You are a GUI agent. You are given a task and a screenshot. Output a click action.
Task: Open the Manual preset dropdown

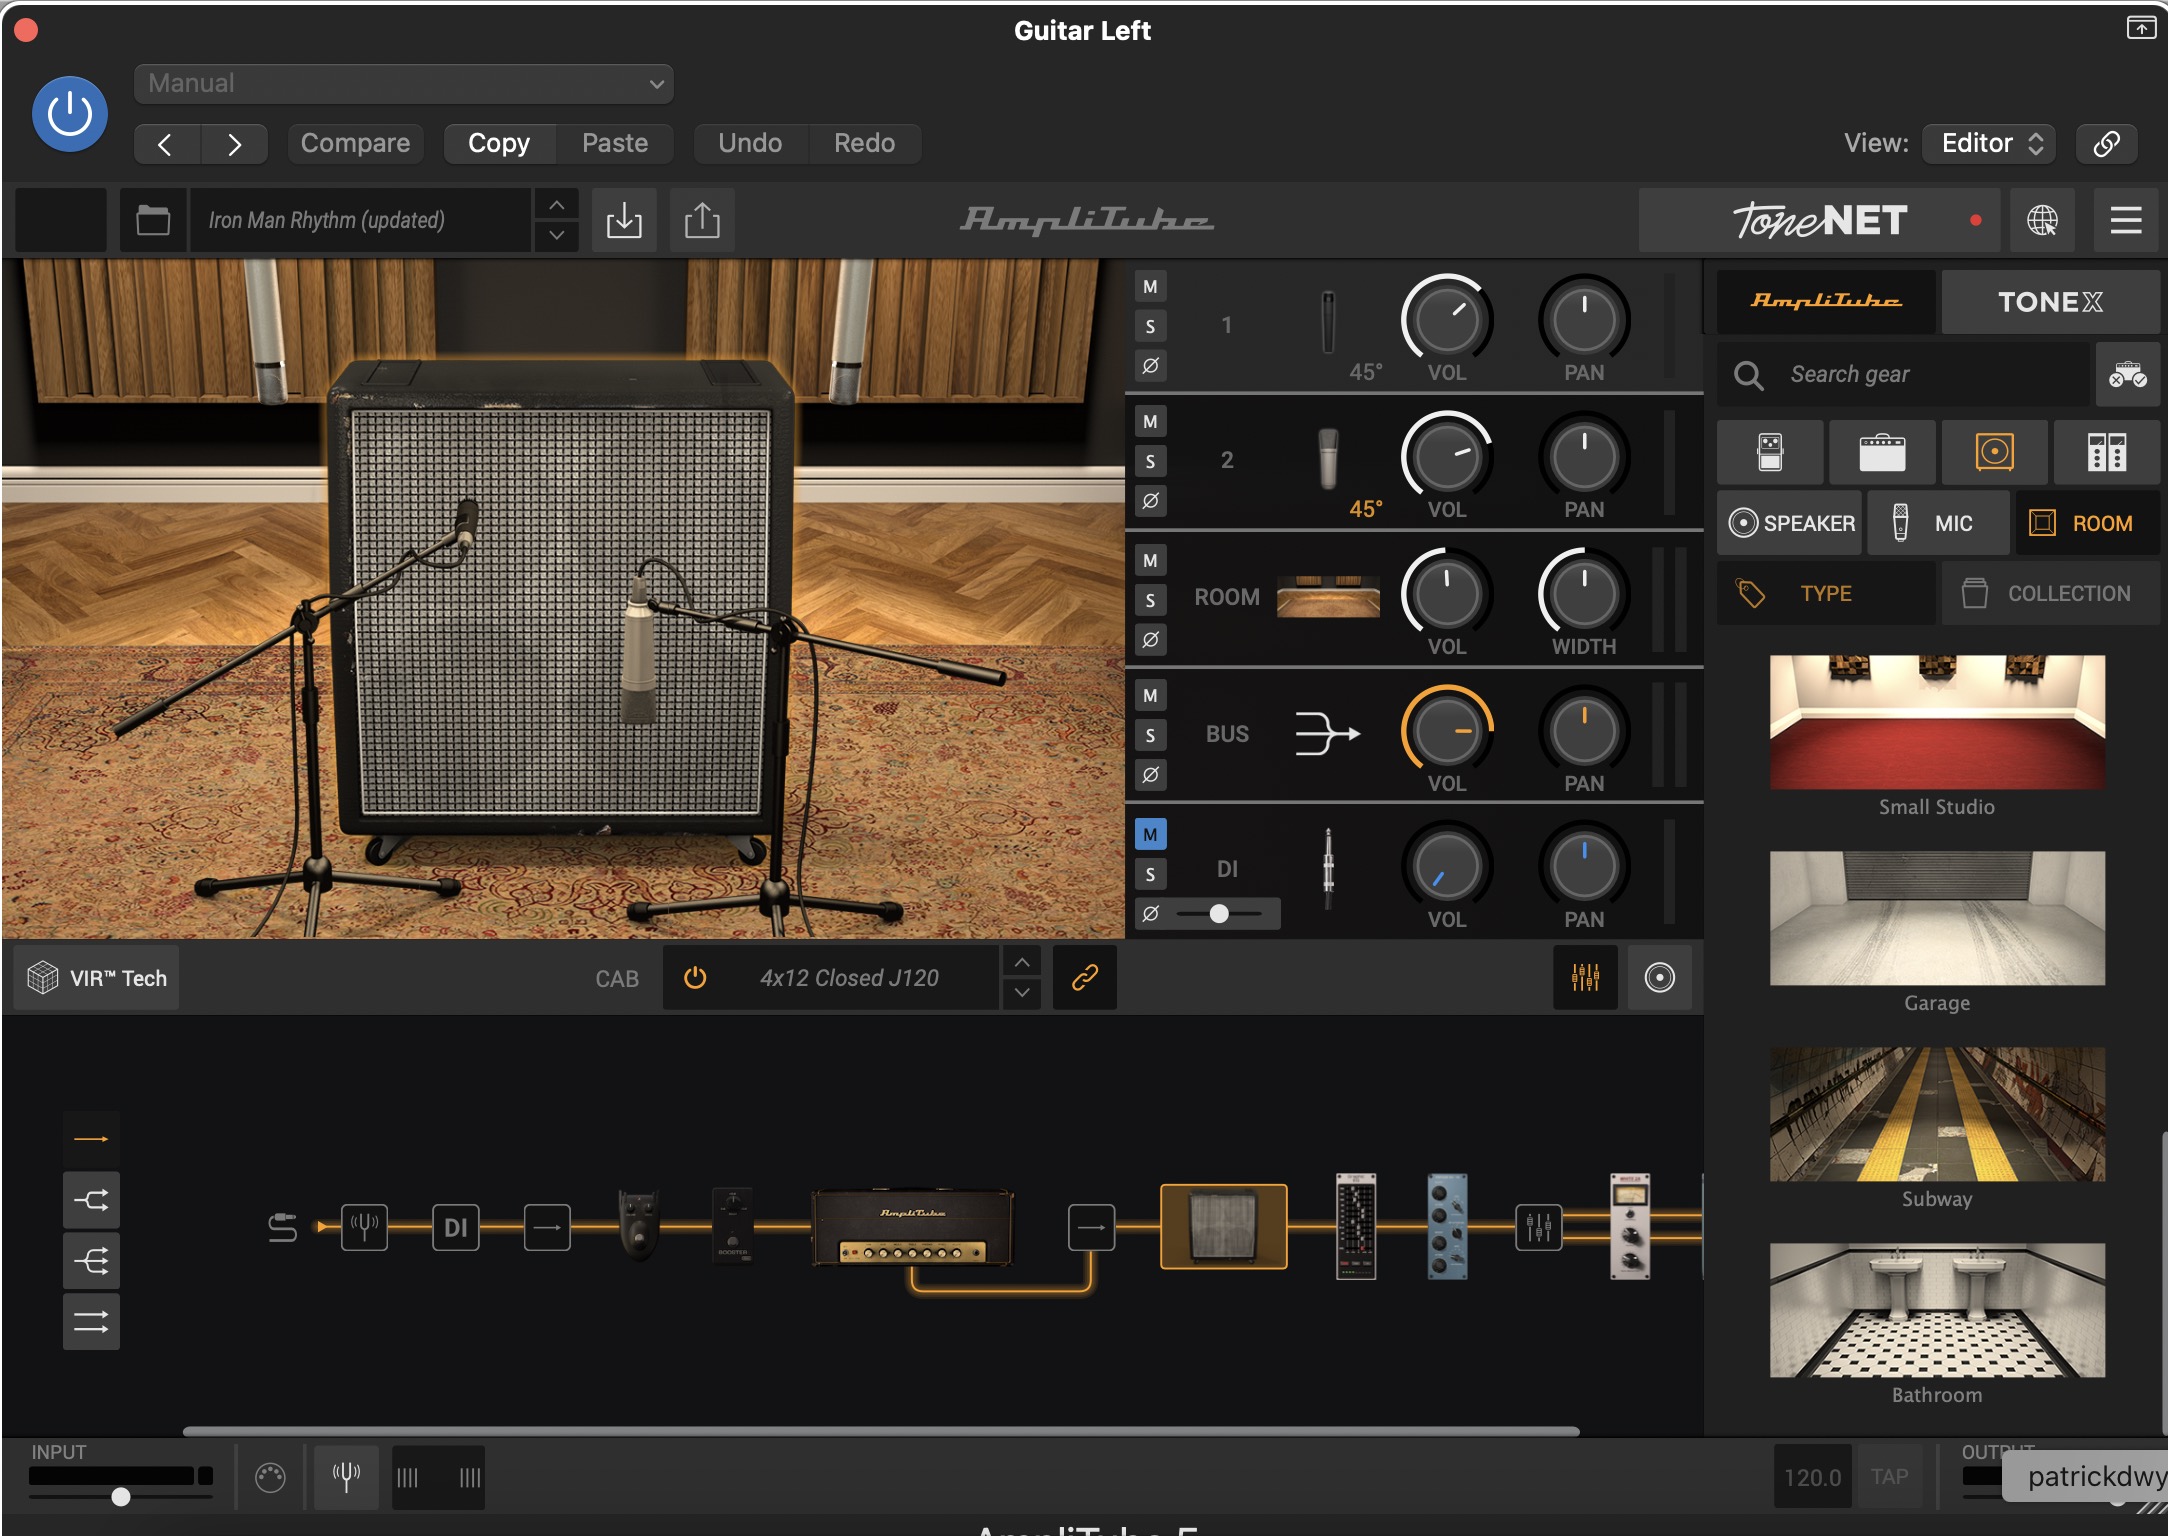pos(403,83)
